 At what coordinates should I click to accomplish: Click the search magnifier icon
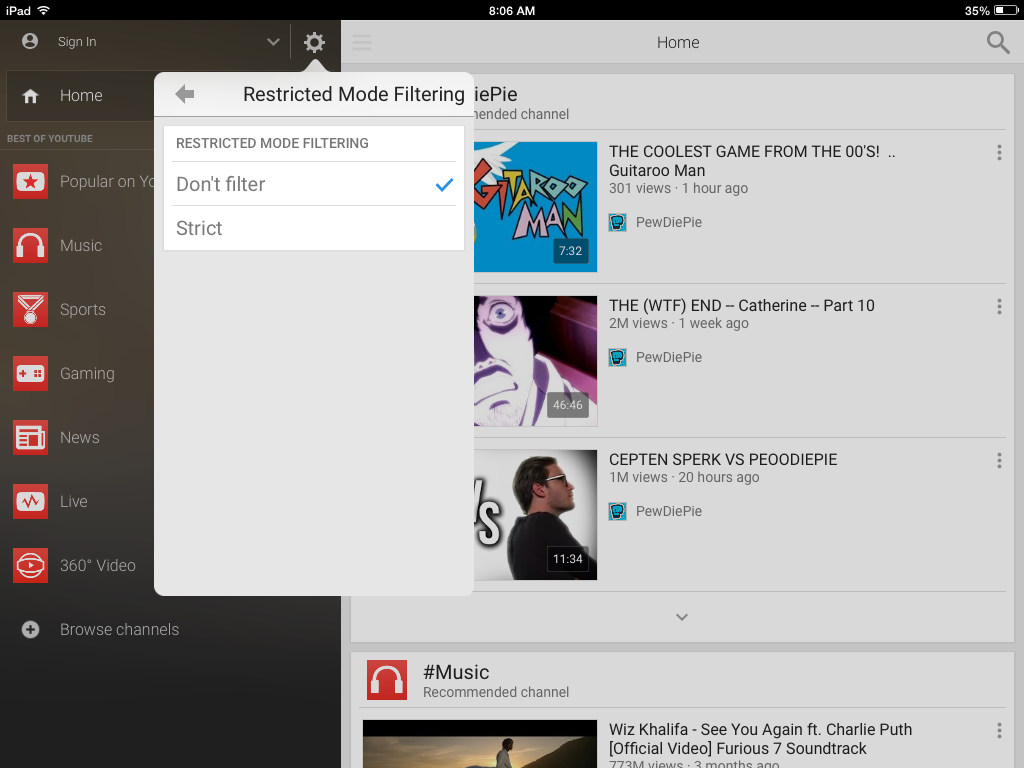998,42
